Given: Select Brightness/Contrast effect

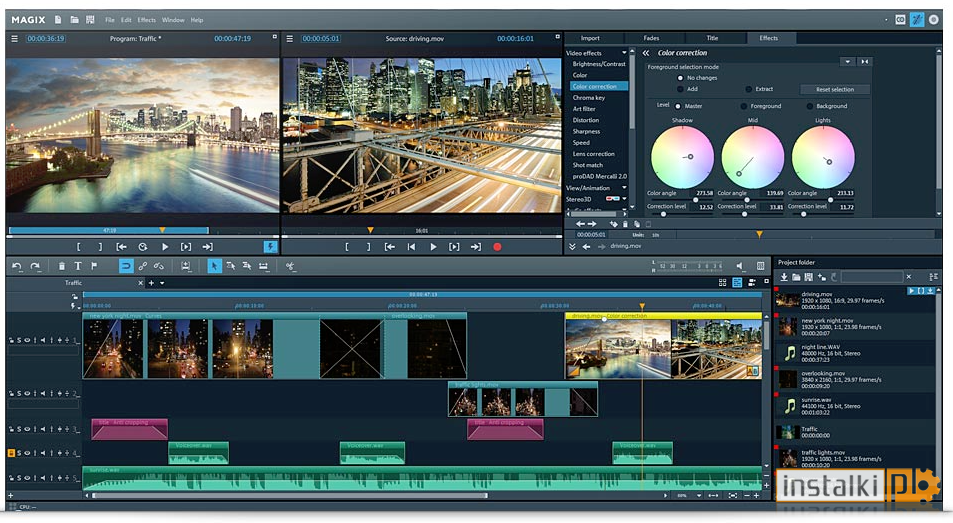Looking at the screenshot, I should pyautogui.click(x=599, y=64).
